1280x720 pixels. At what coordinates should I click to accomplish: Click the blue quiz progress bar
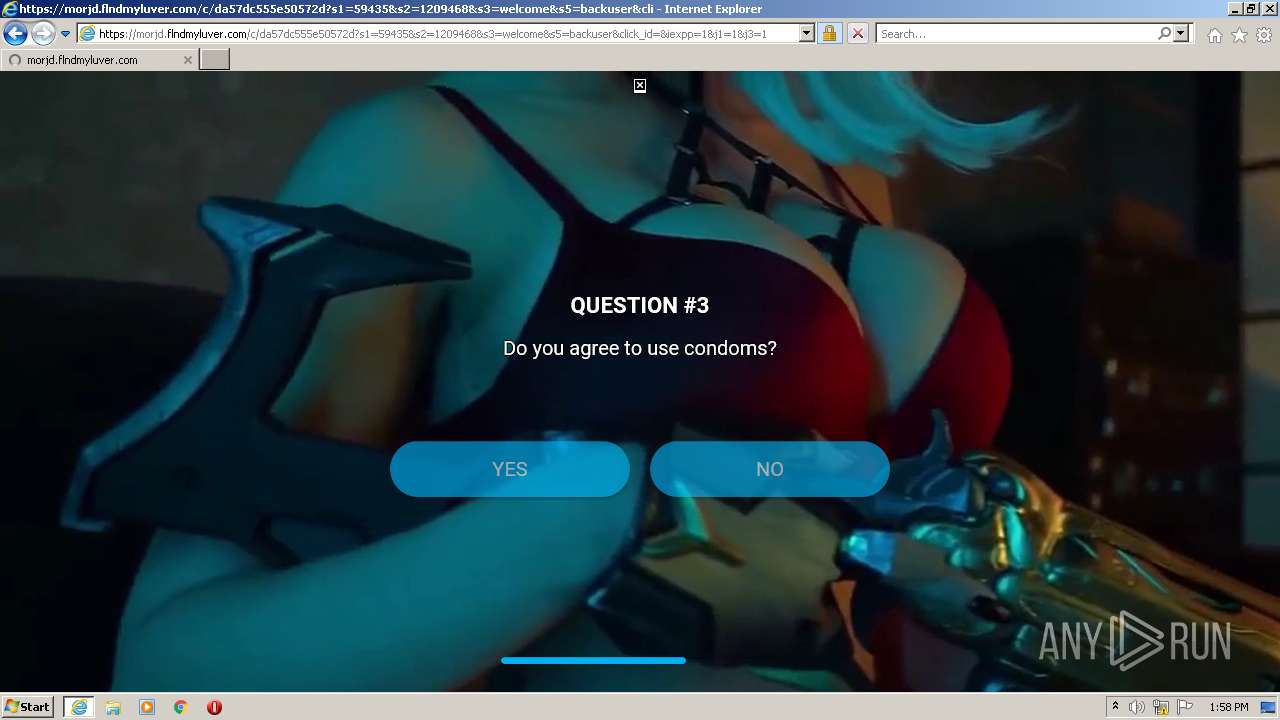[x=593, y=660]
